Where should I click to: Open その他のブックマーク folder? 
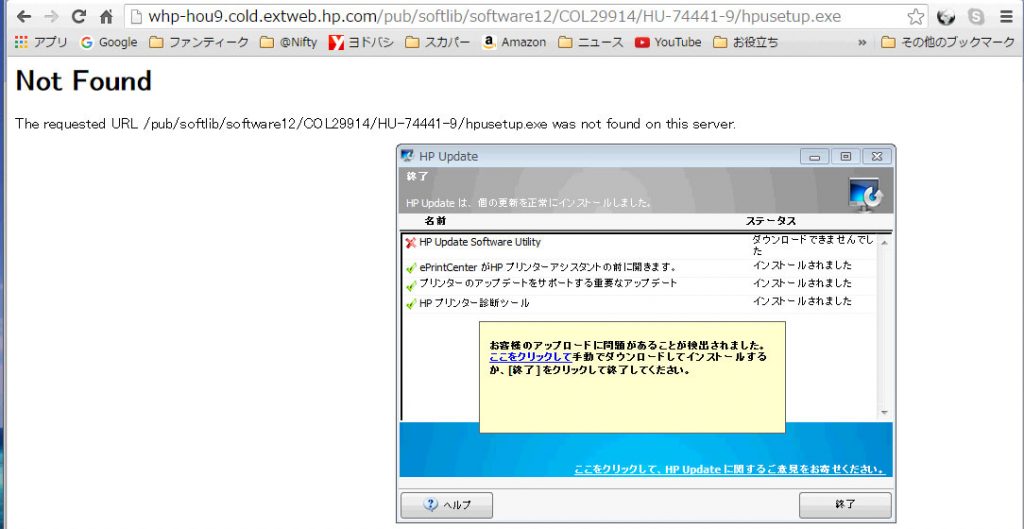tap(949, 42)
